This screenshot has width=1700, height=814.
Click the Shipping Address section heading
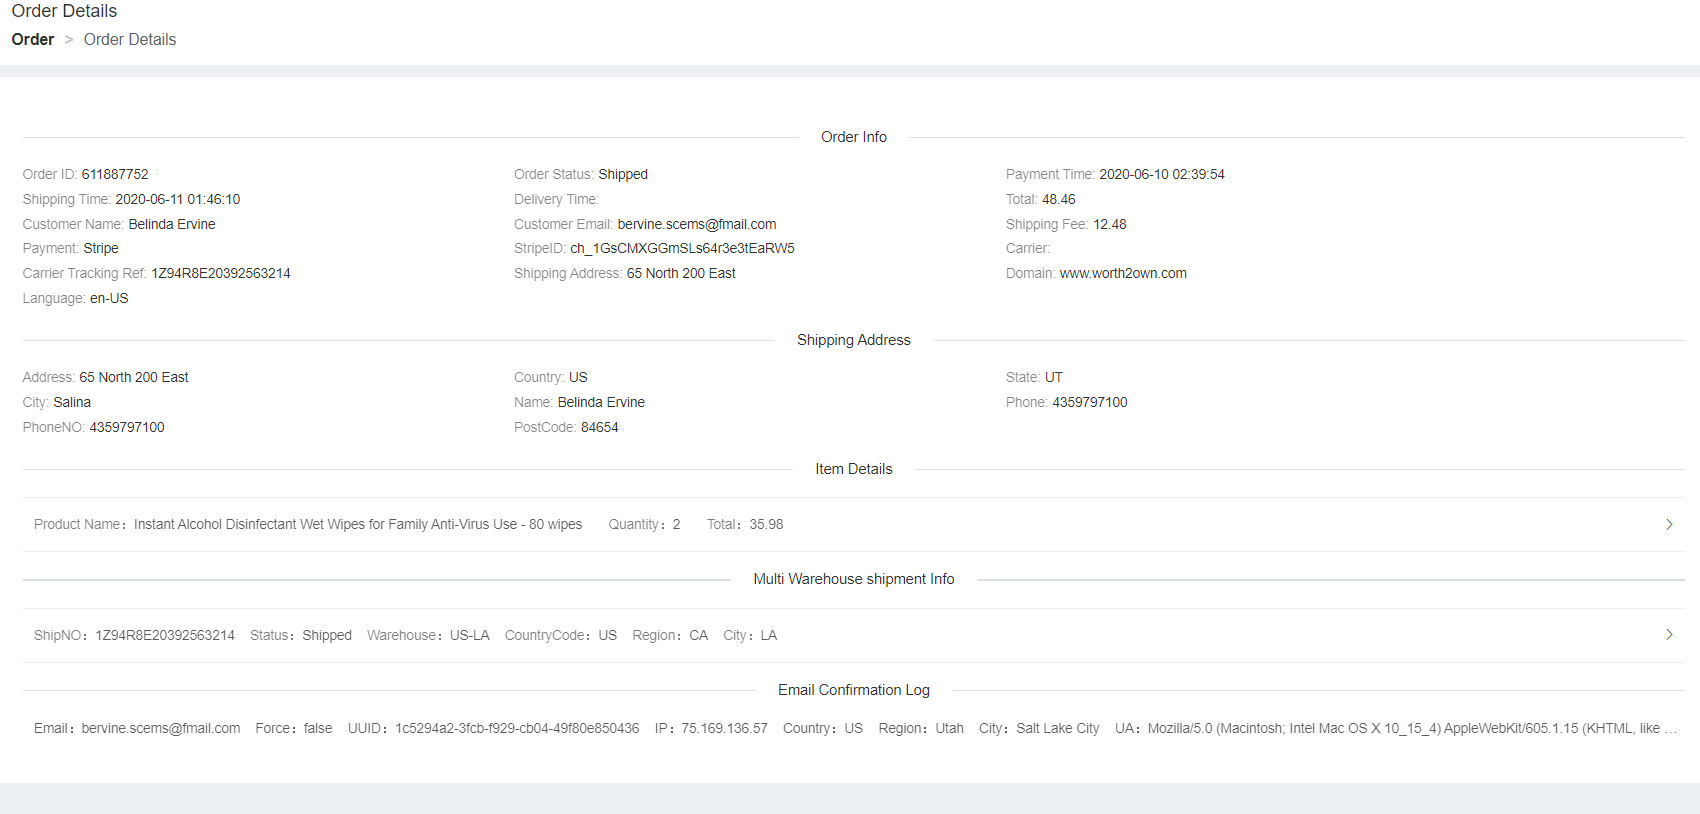[853, 340]
